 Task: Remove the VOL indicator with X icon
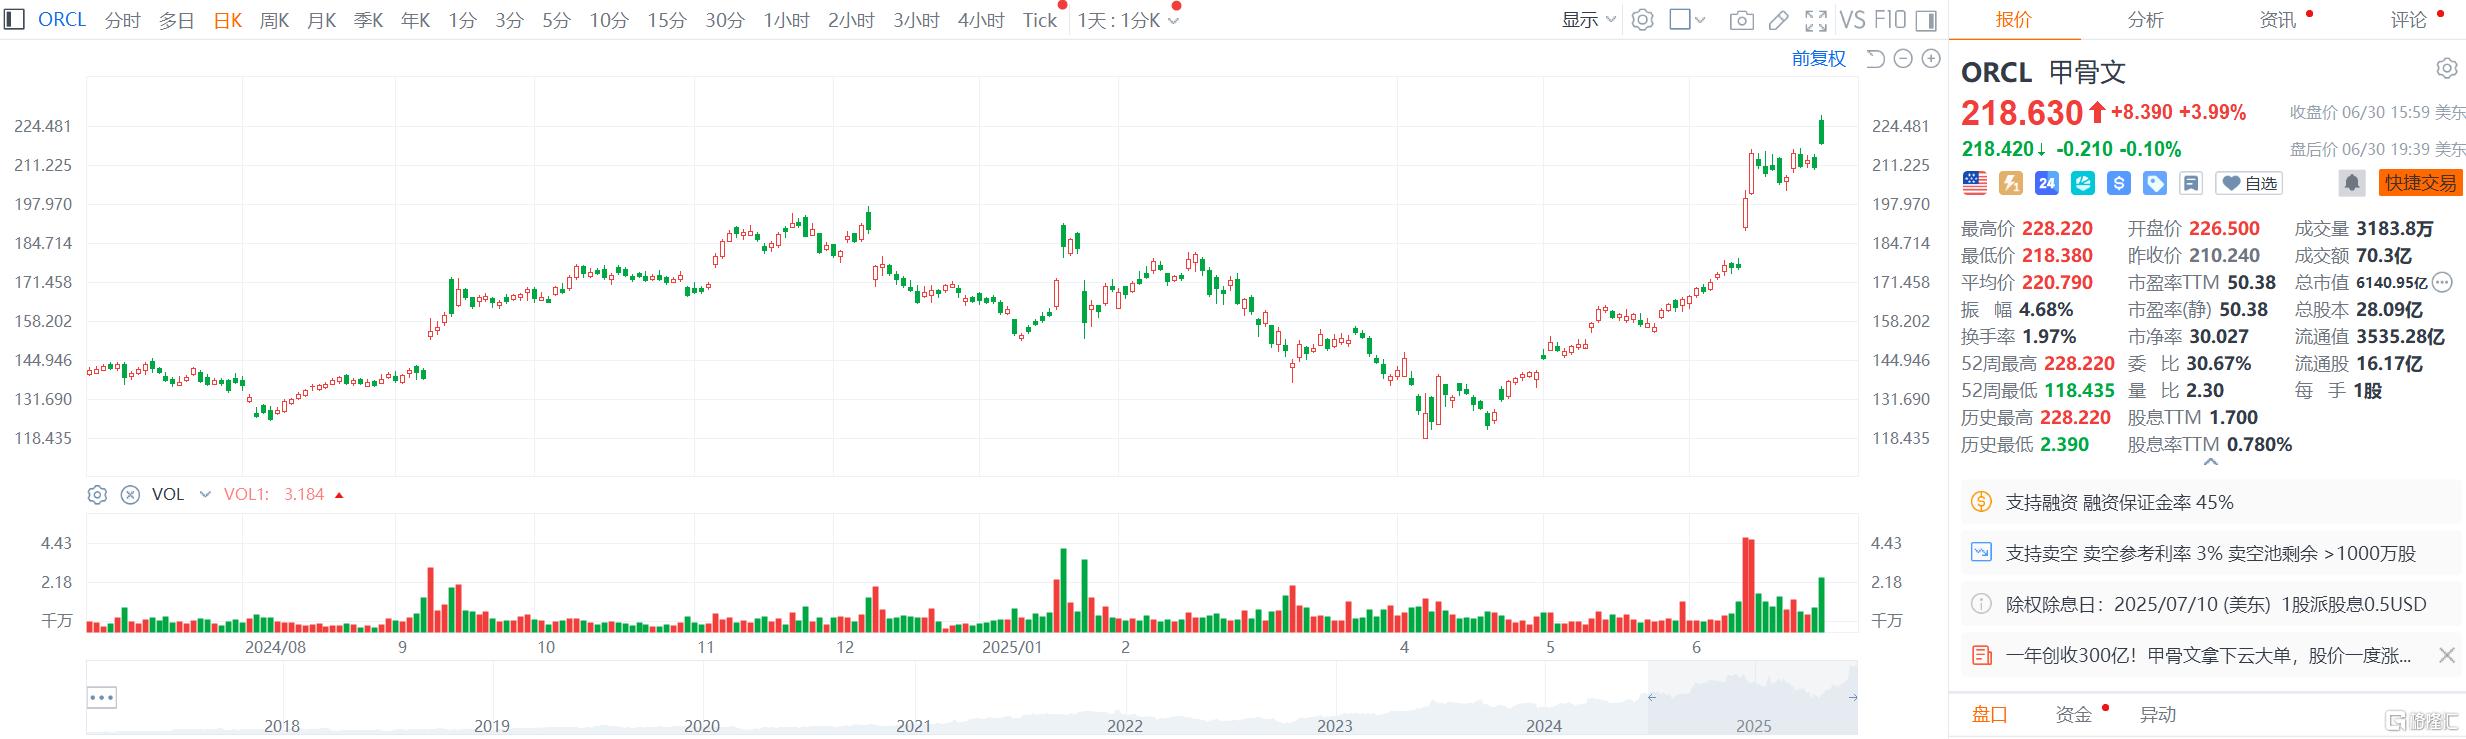(130, 495)
